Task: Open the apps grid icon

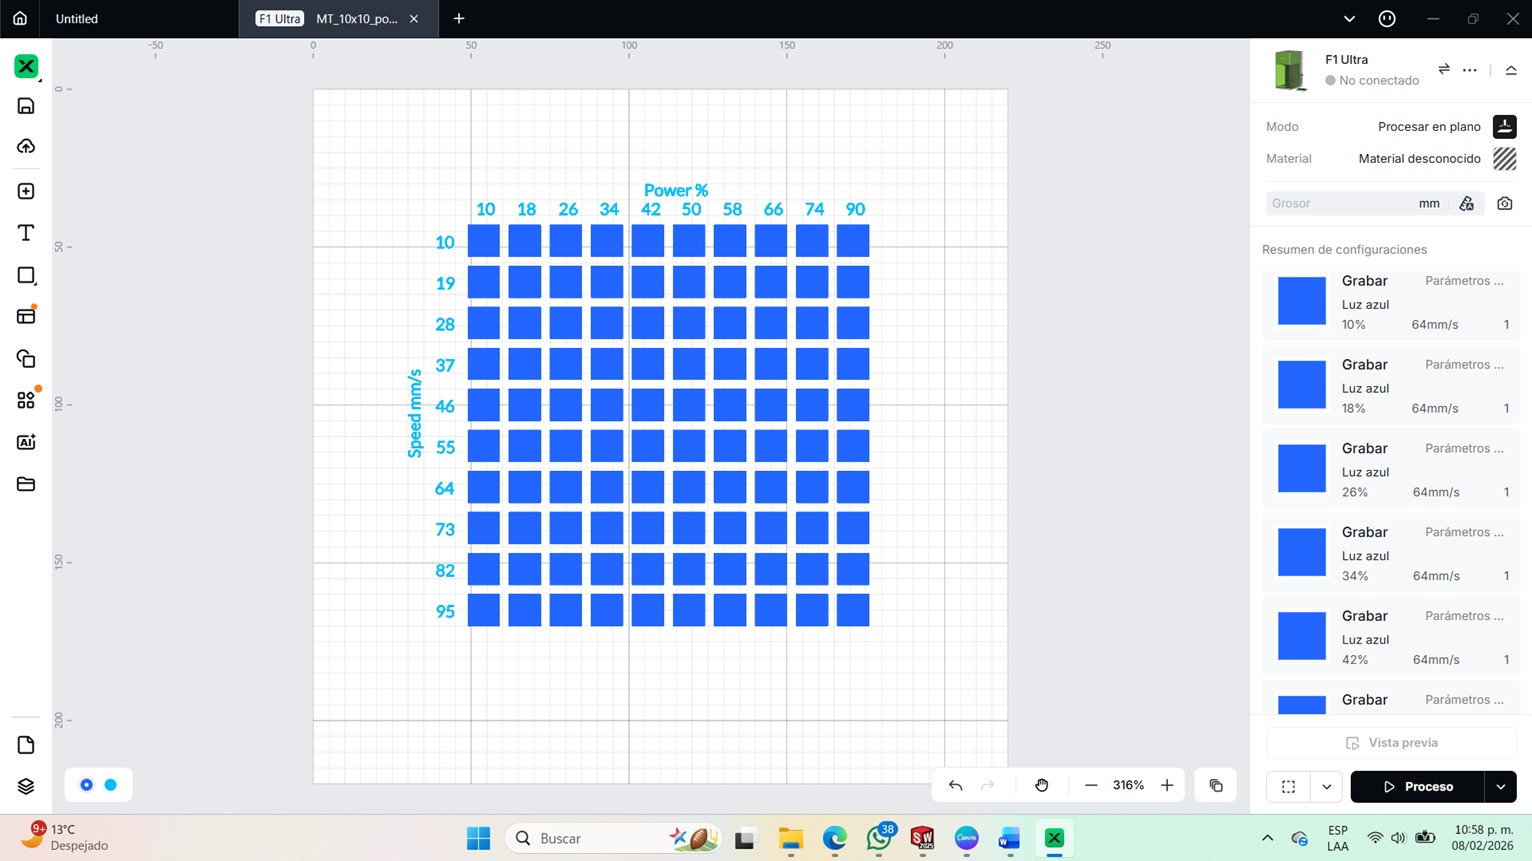Action: [x=26, y=400]
